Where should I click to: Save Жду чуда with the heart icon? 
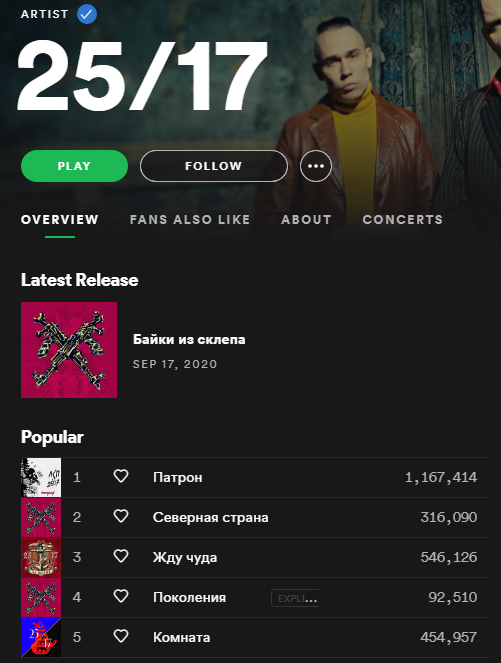click(x=121, y=556)
